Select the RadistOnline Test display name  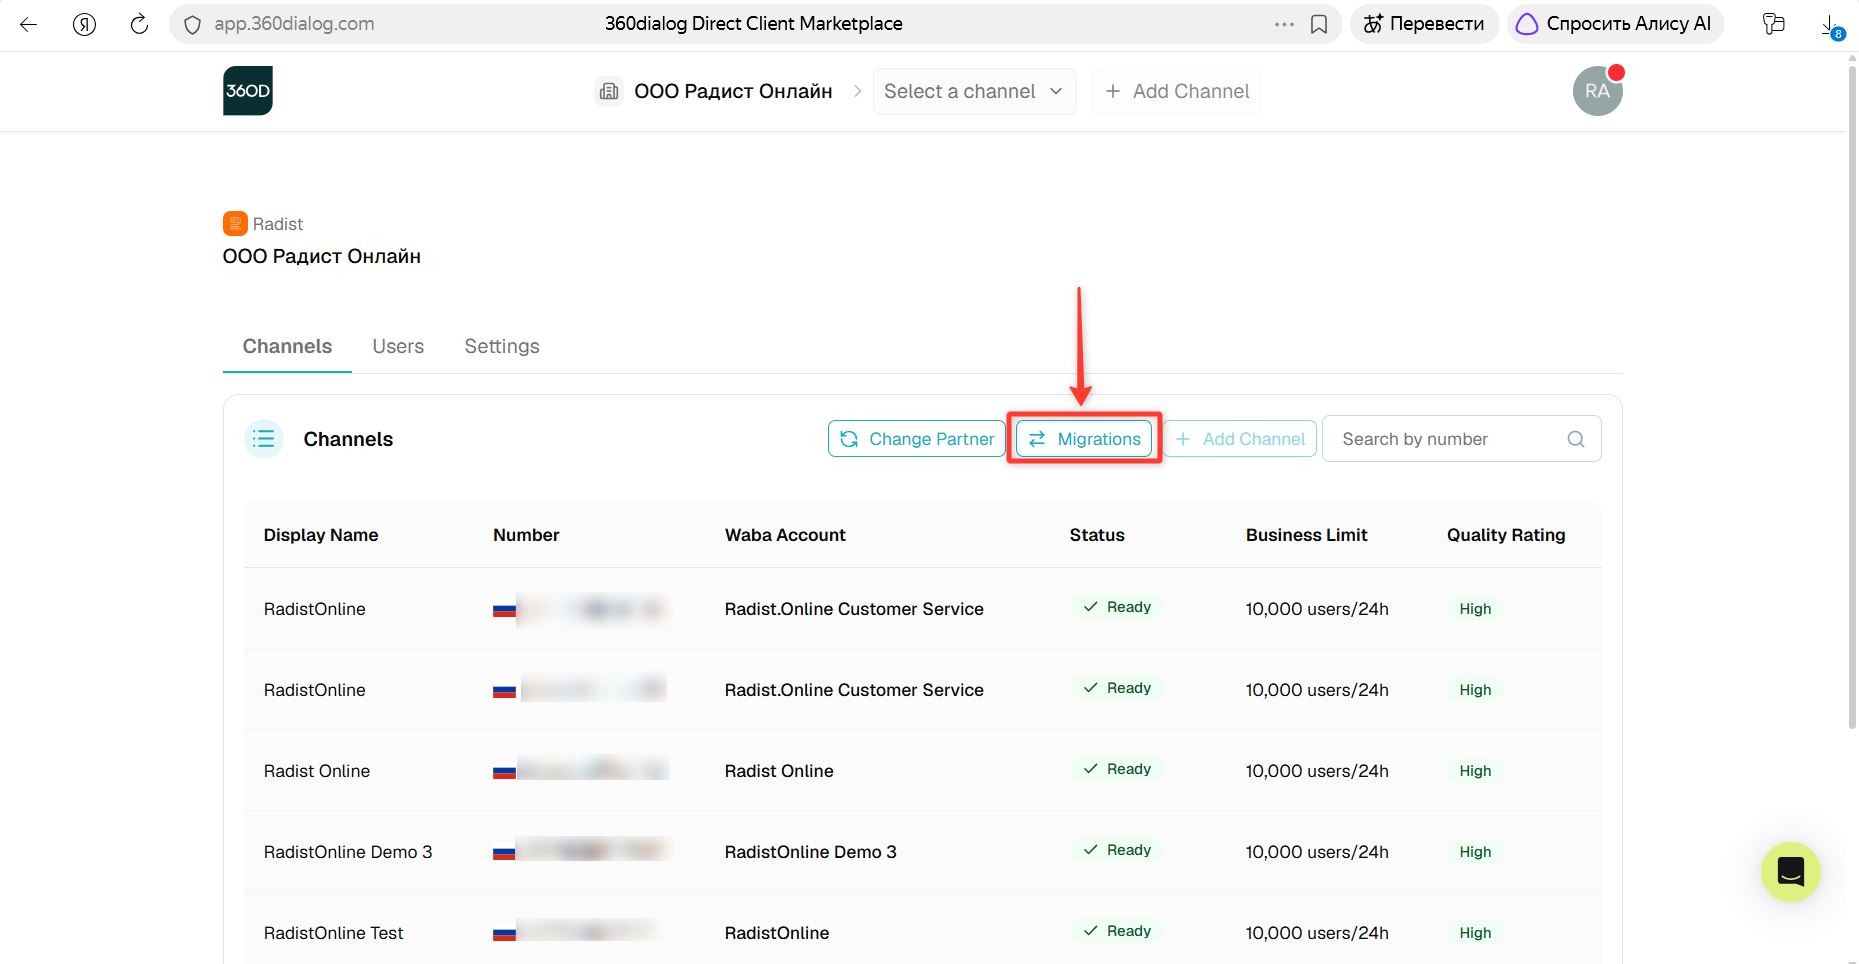point(334,933)
